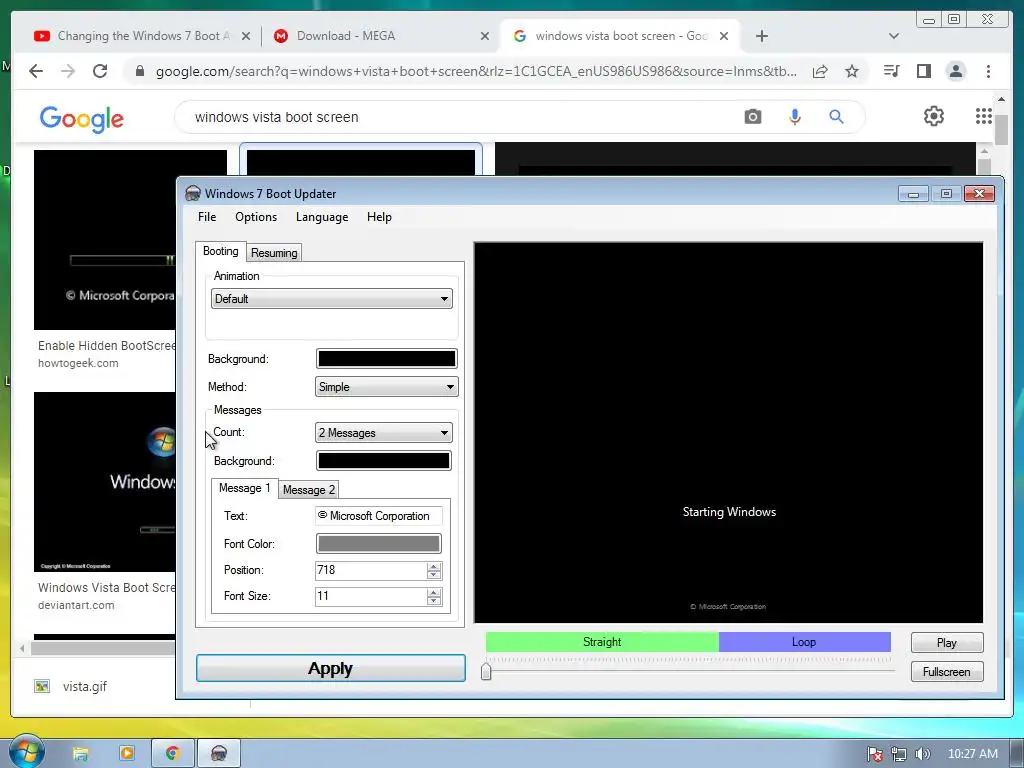Open the howtogeek.com boot screen thumbnail
1024x768 pixels.
tap(104, 240)
